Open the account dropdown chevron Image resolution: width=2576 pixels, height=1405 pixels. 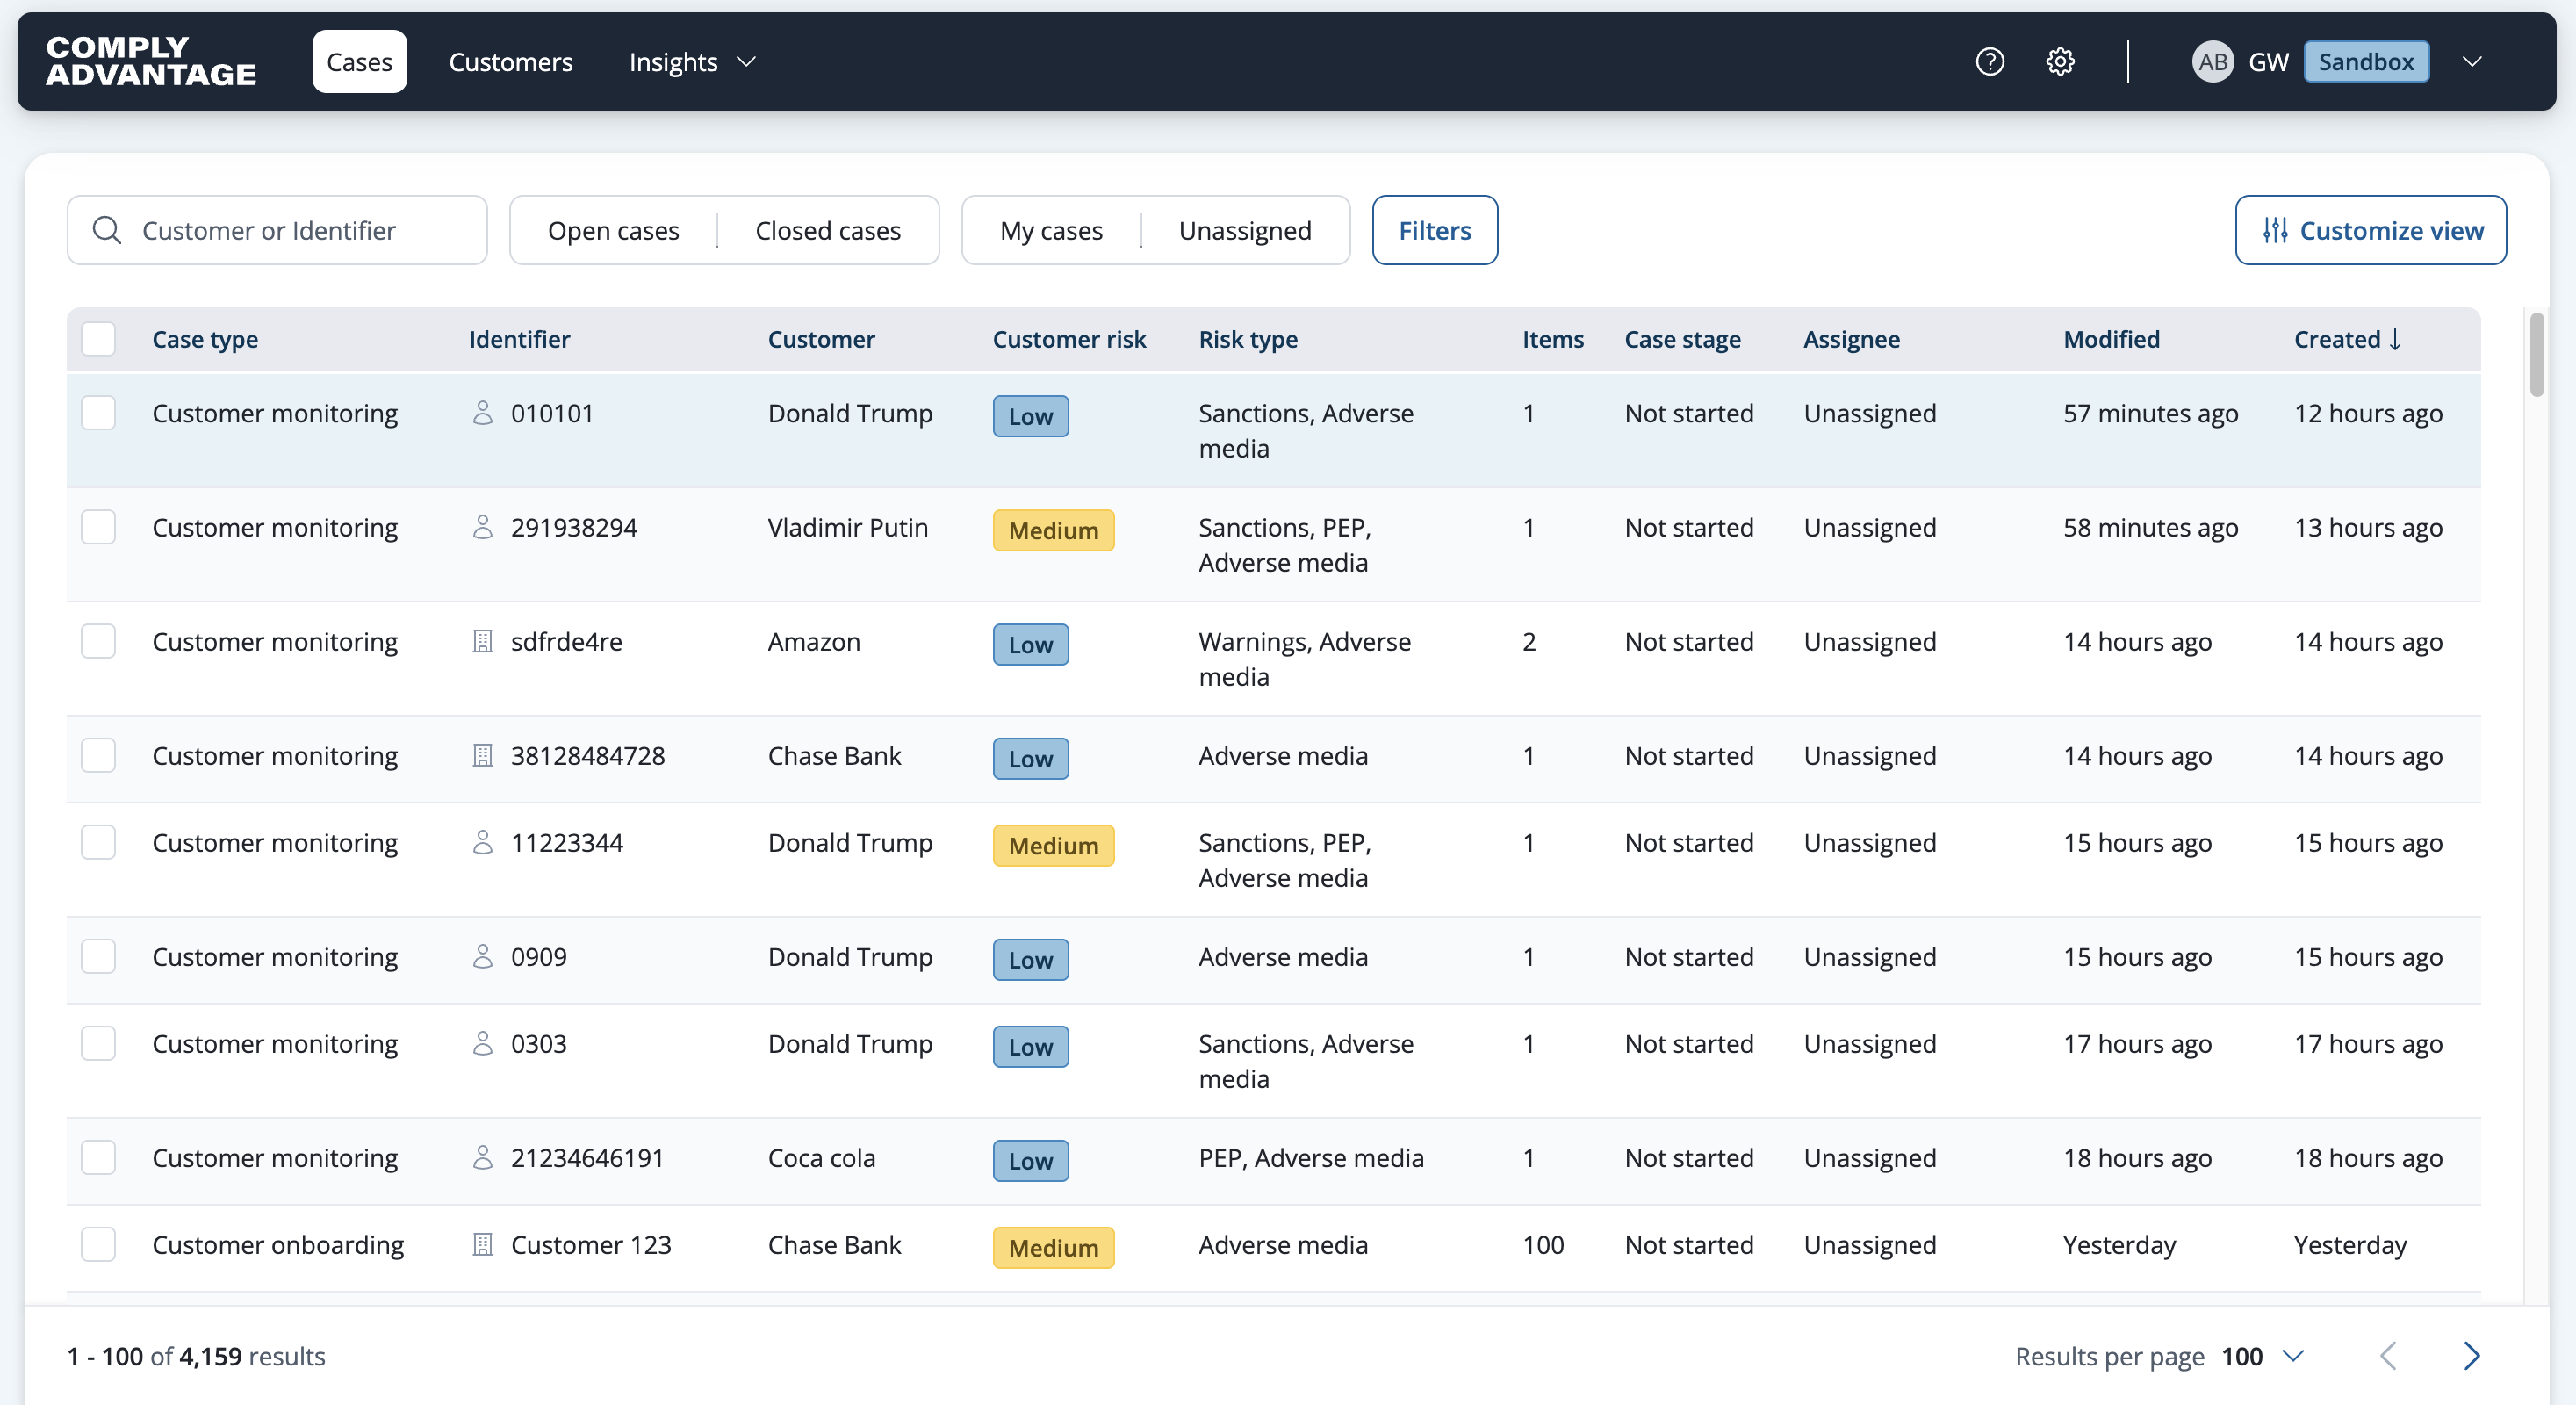pyautogui.click(x=2472, y=62)
